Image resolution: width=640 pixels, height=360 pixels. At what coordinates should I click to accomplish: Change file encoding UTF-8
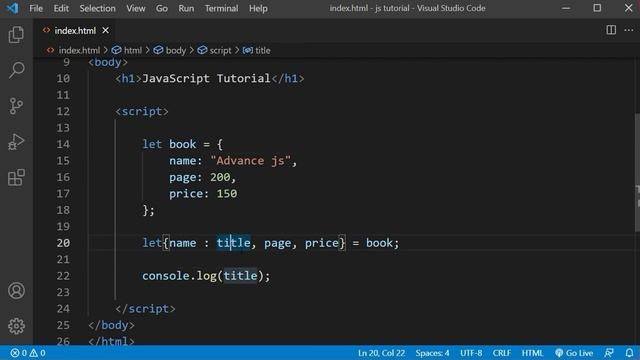[471, 353]
